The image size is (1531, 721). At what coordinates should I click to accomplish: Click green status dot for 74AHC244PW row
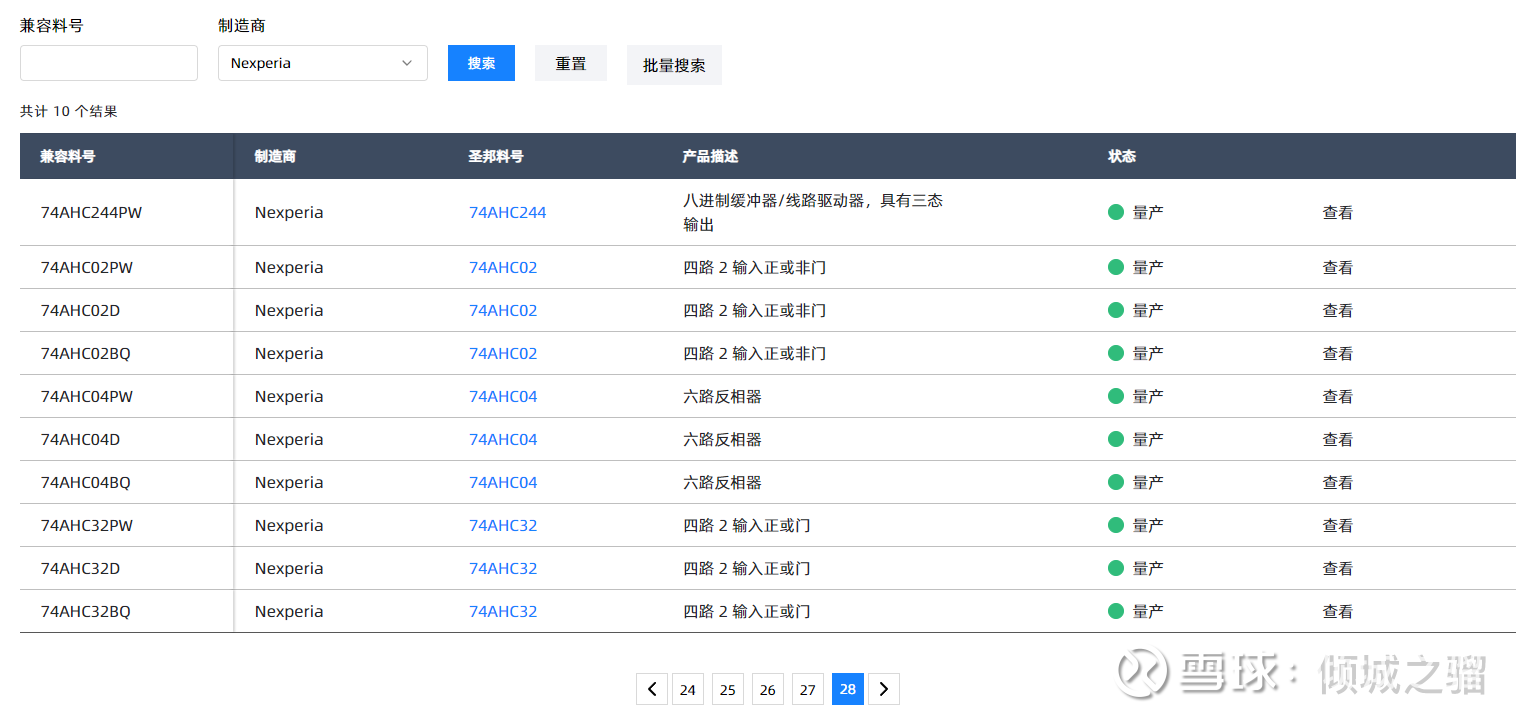1116,212
